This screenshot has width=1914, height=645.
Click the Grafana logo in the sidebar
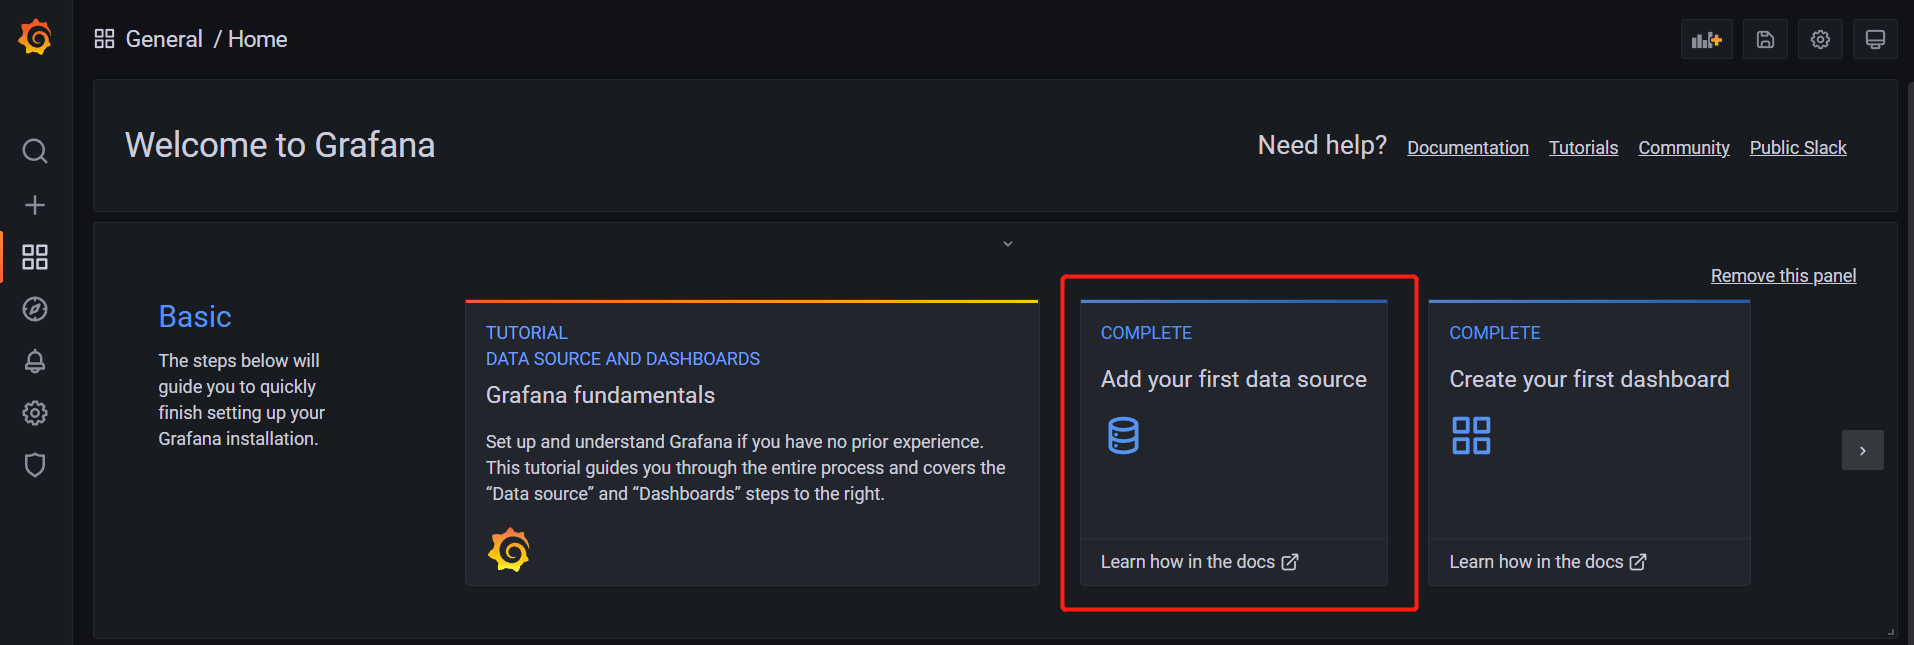coord(35,38)
